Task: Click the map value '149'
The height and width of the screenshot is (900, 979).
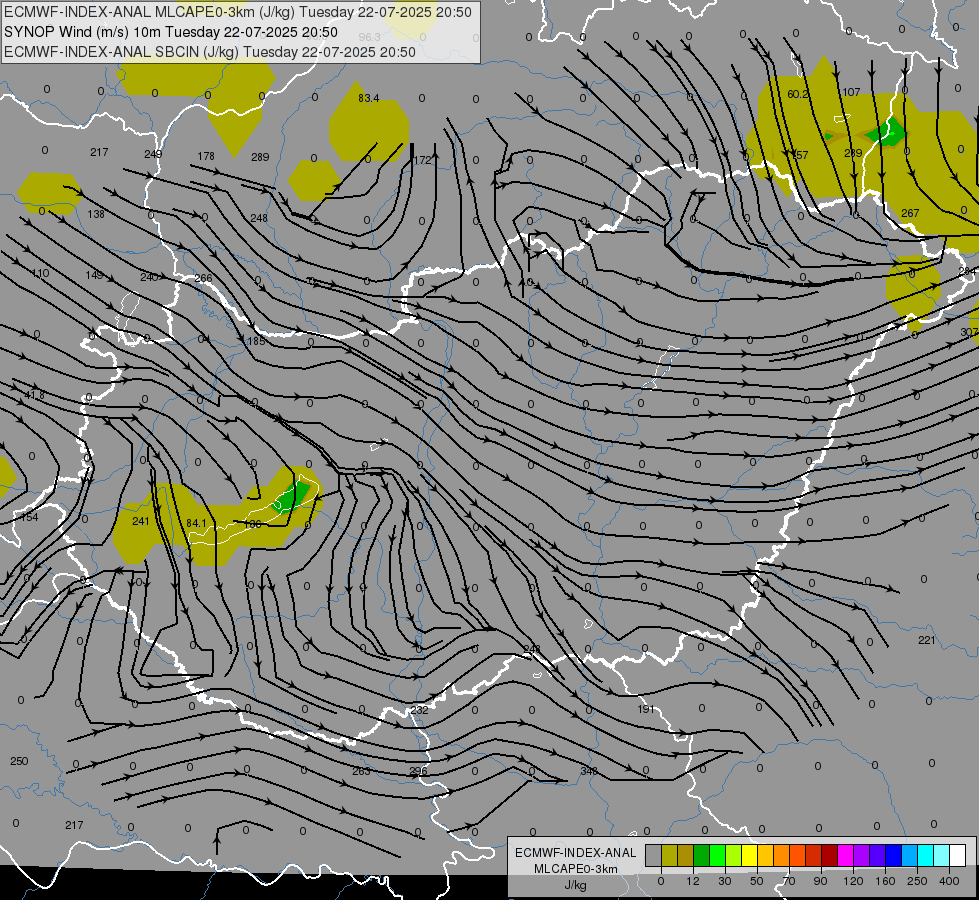Action: (x=94, y=275)
